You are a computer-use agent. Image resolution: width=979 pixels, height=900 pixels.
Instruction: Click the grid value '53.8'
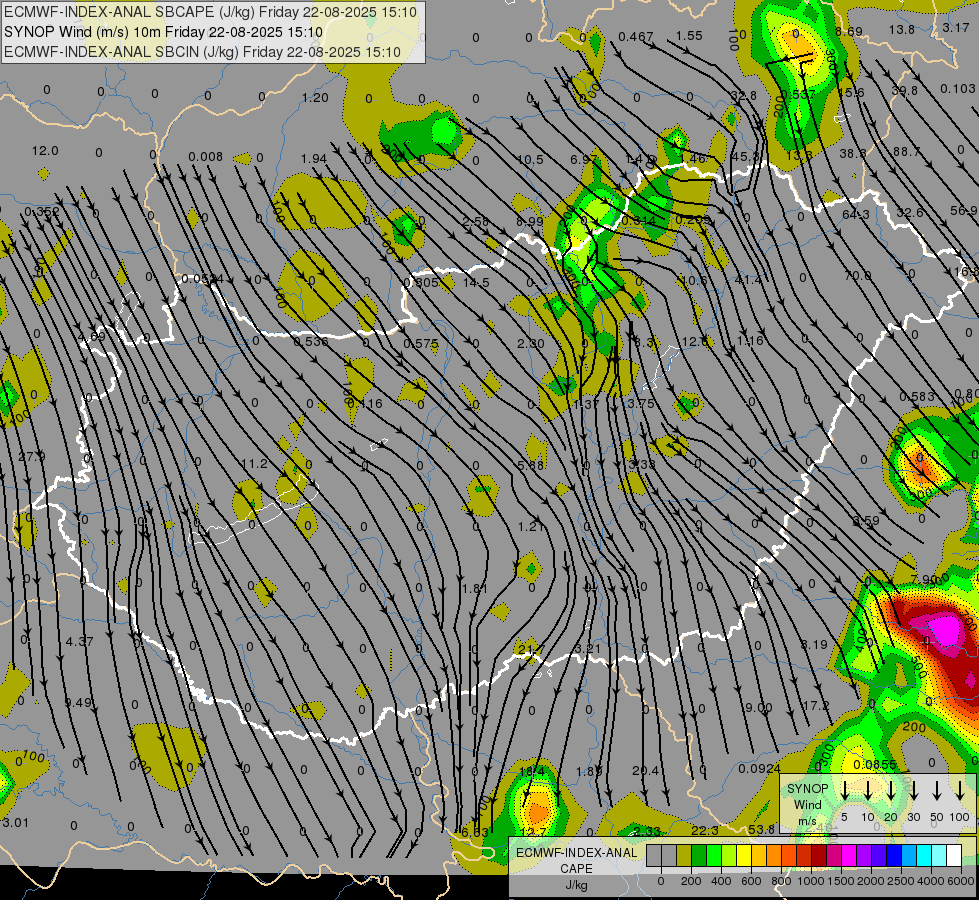(762, 829)
